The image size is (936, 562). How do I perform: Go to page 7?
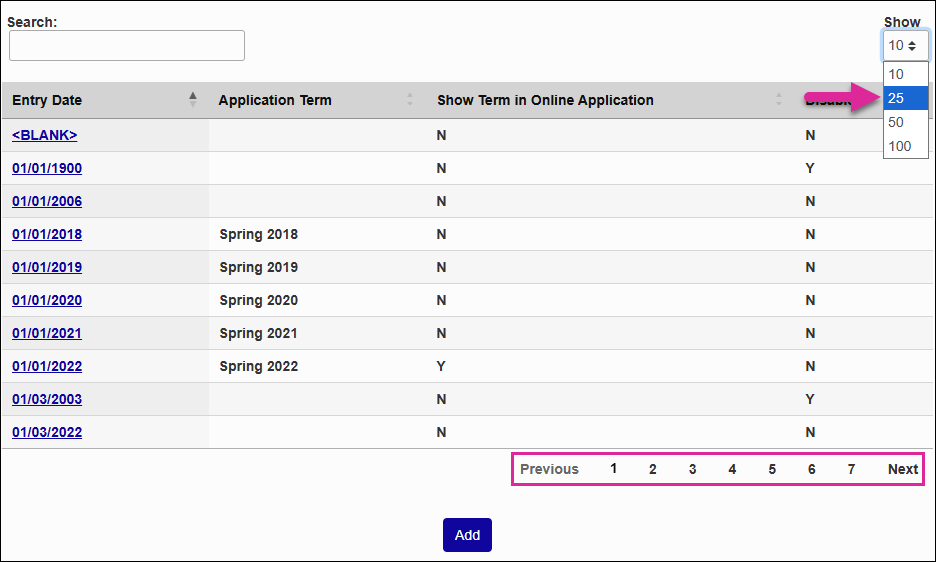[x=851, y=469]
